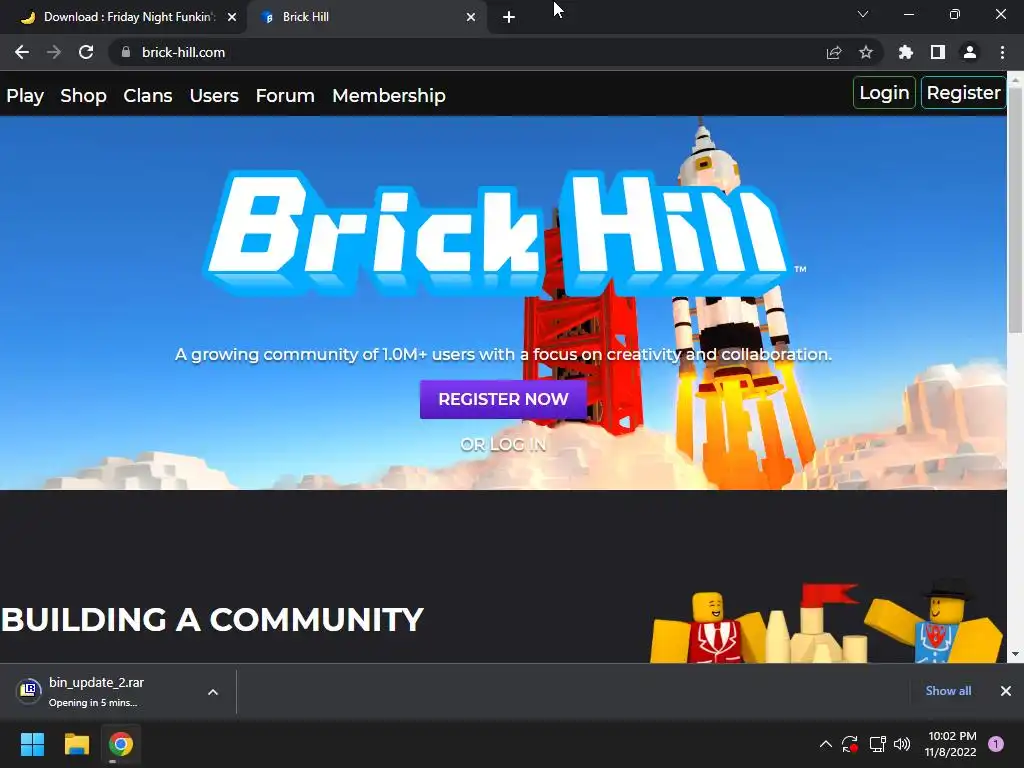Image resolution: width=1024 pixels, height=768 pixels.
Task: Open the volume speaker icon
Action: [902, 744]
